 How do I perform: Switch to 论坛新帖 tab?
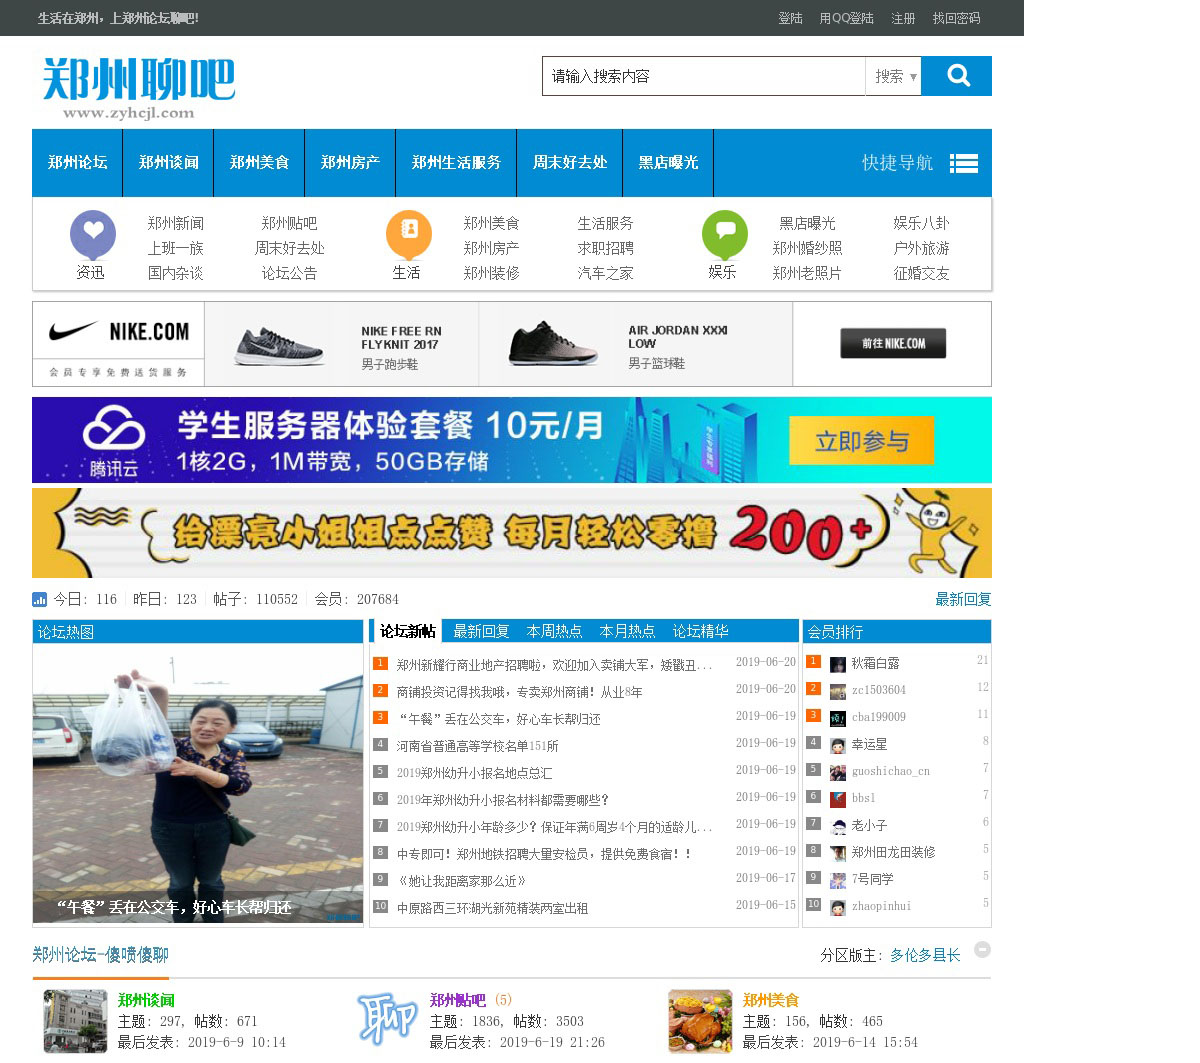[x=407, y=631]
